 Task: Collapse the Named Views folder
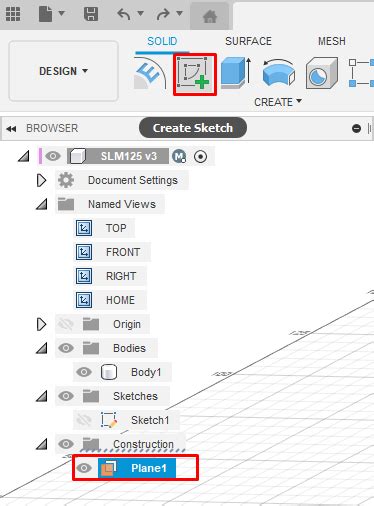[42, 204]
